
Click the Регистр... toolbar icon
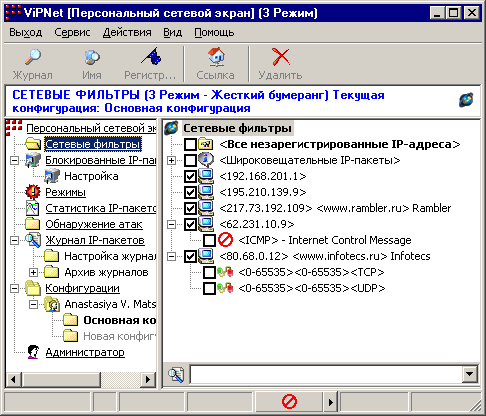(151, 56)
